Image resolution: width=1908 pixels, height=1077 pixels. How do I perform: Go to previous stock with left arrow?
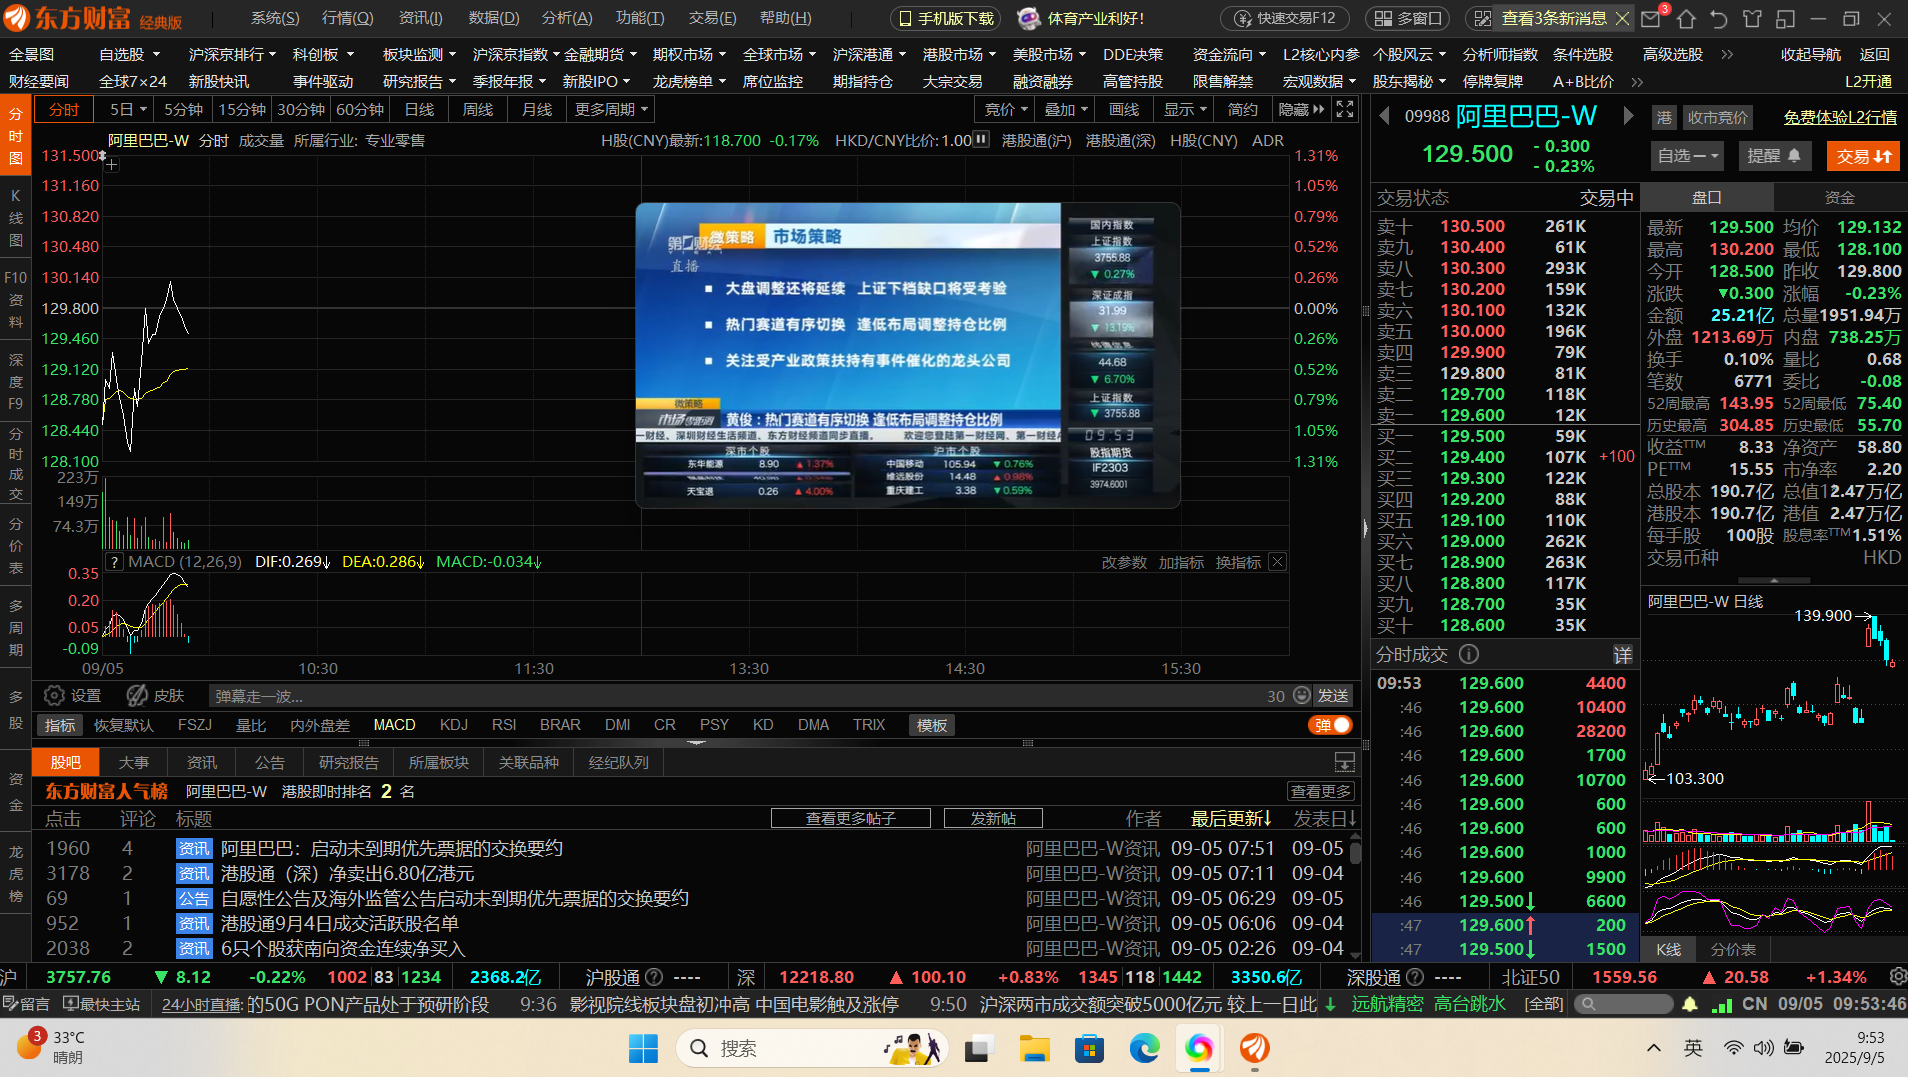[x=1385, y=116]
